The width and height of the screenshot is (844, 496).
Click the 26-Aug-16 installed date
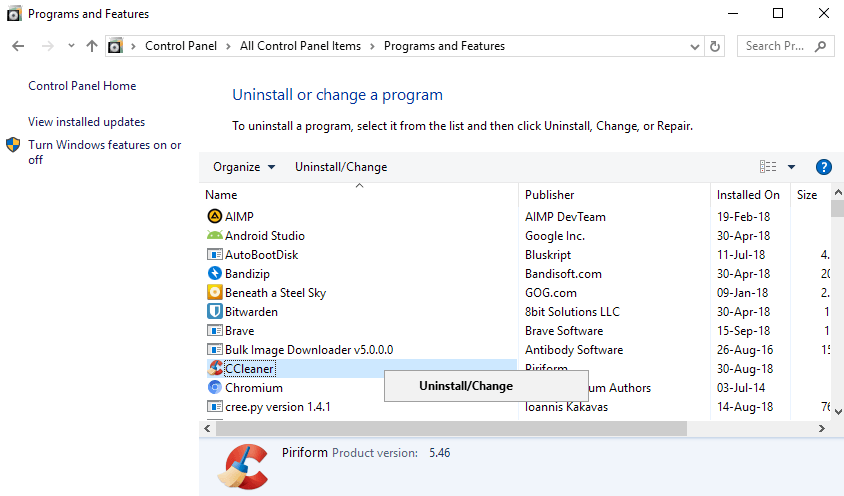pos(745,350)
